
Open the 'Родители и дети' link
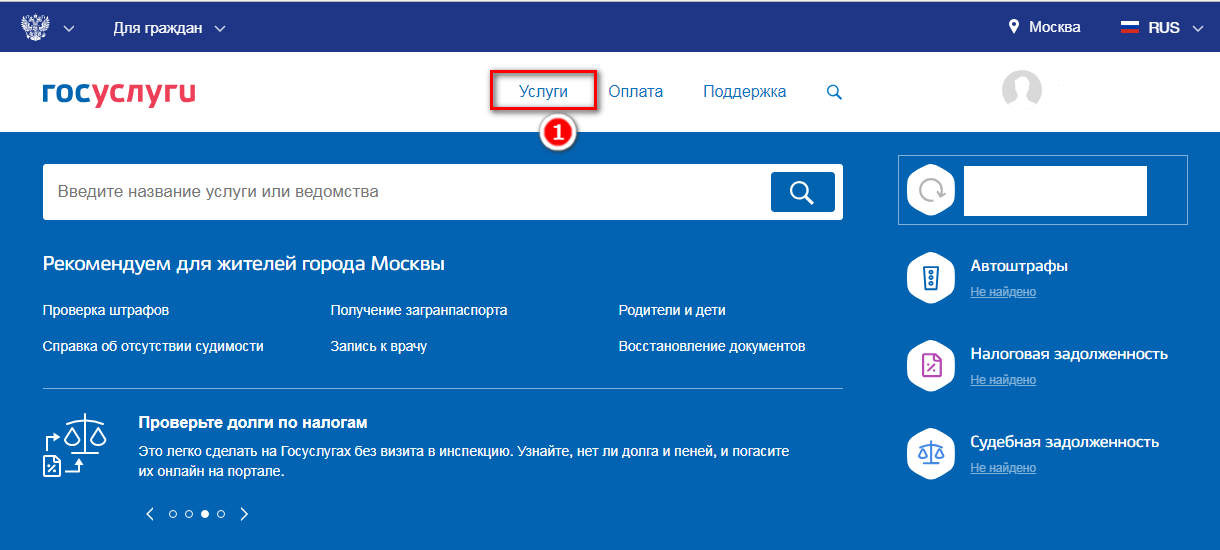tap(672, 310)
